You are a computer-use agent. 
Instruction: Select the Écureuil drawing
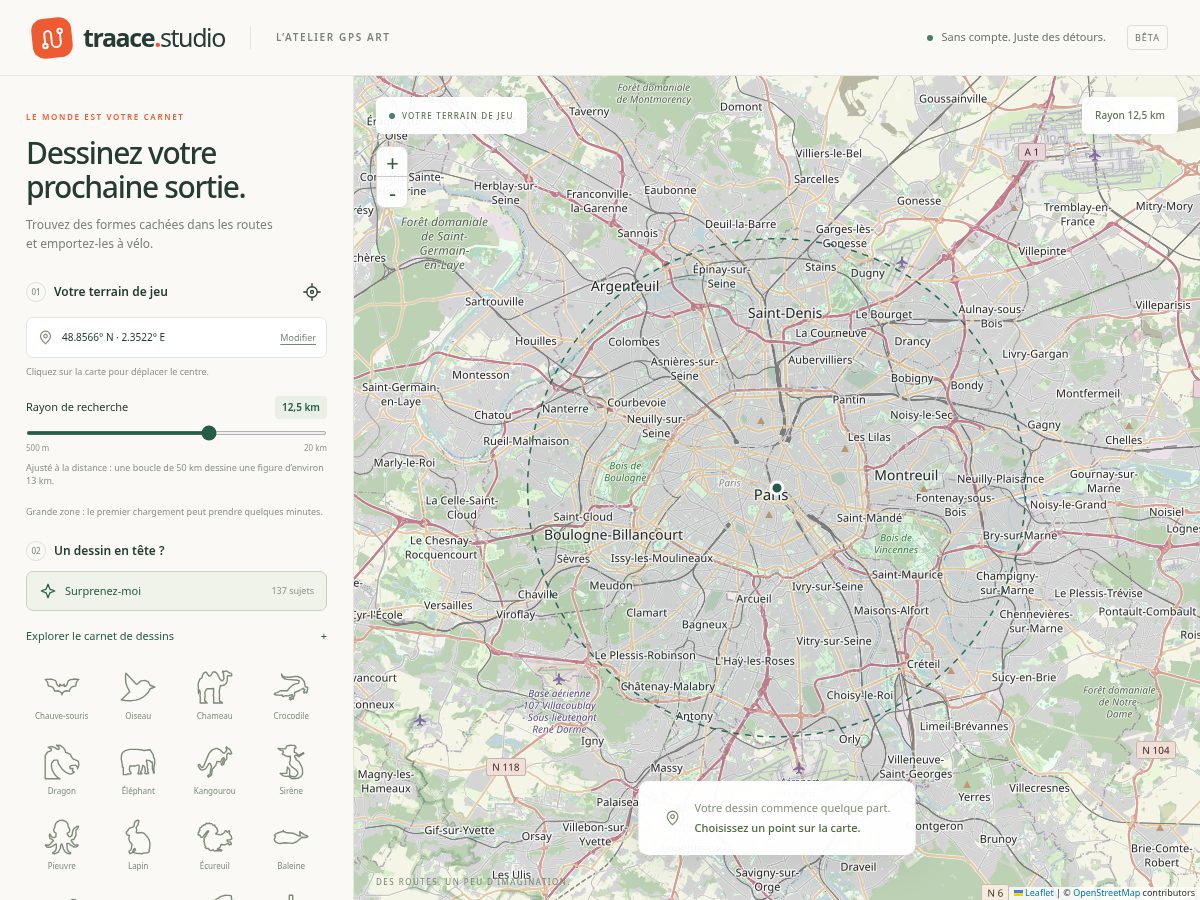[x=214, y=845]
